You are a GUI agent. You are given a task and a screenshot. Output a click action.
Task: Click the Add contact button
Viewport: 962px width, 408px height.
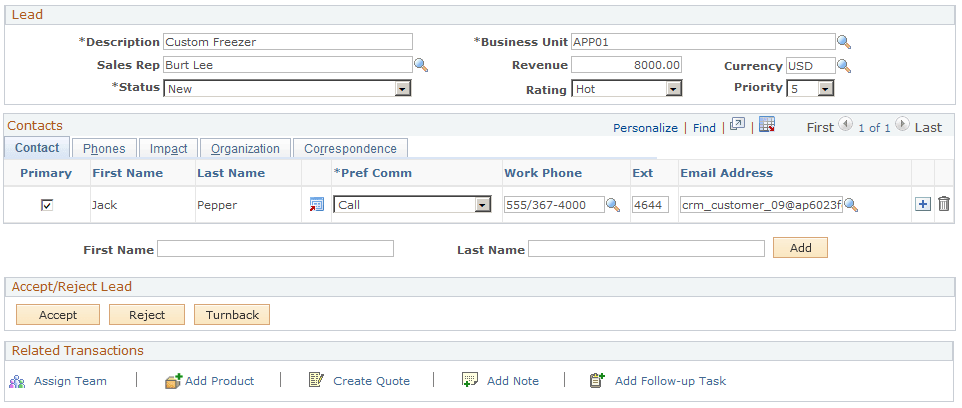click(x=800, y=248)
